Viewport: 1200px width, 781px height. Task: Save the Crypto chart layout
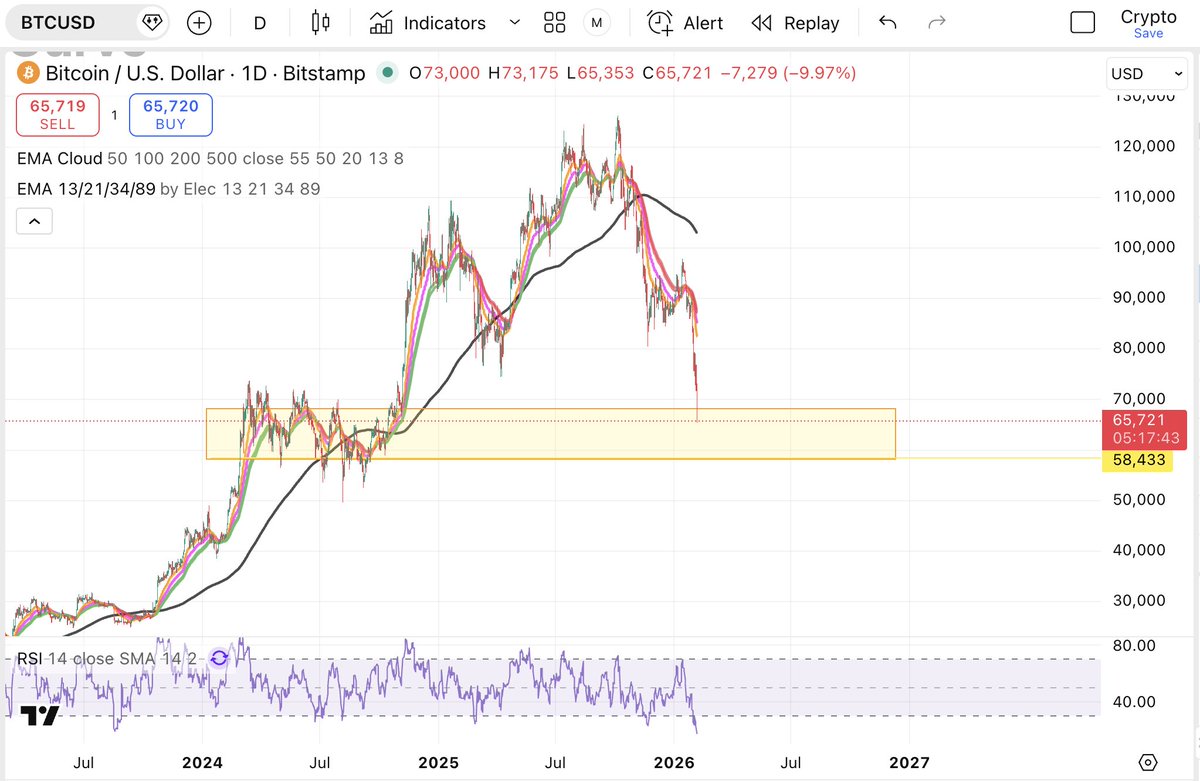1148,33
